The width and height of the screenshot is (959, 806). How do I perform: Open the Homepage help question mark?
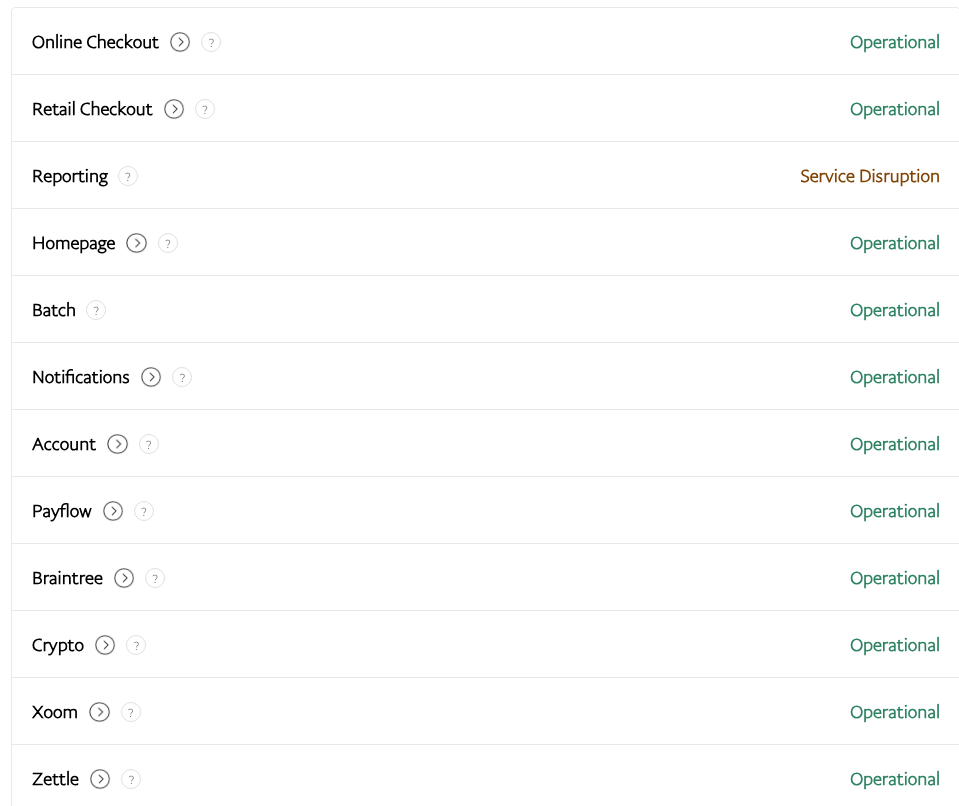pyautogui.click(x=168, y=243)
